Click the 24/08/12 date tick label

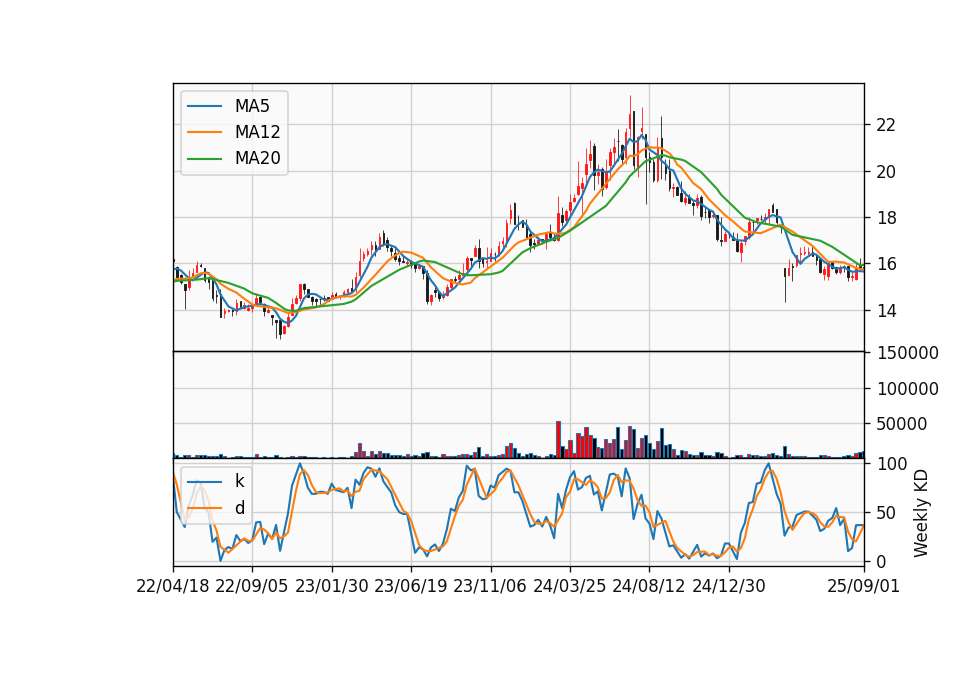(x=648, y=587)
